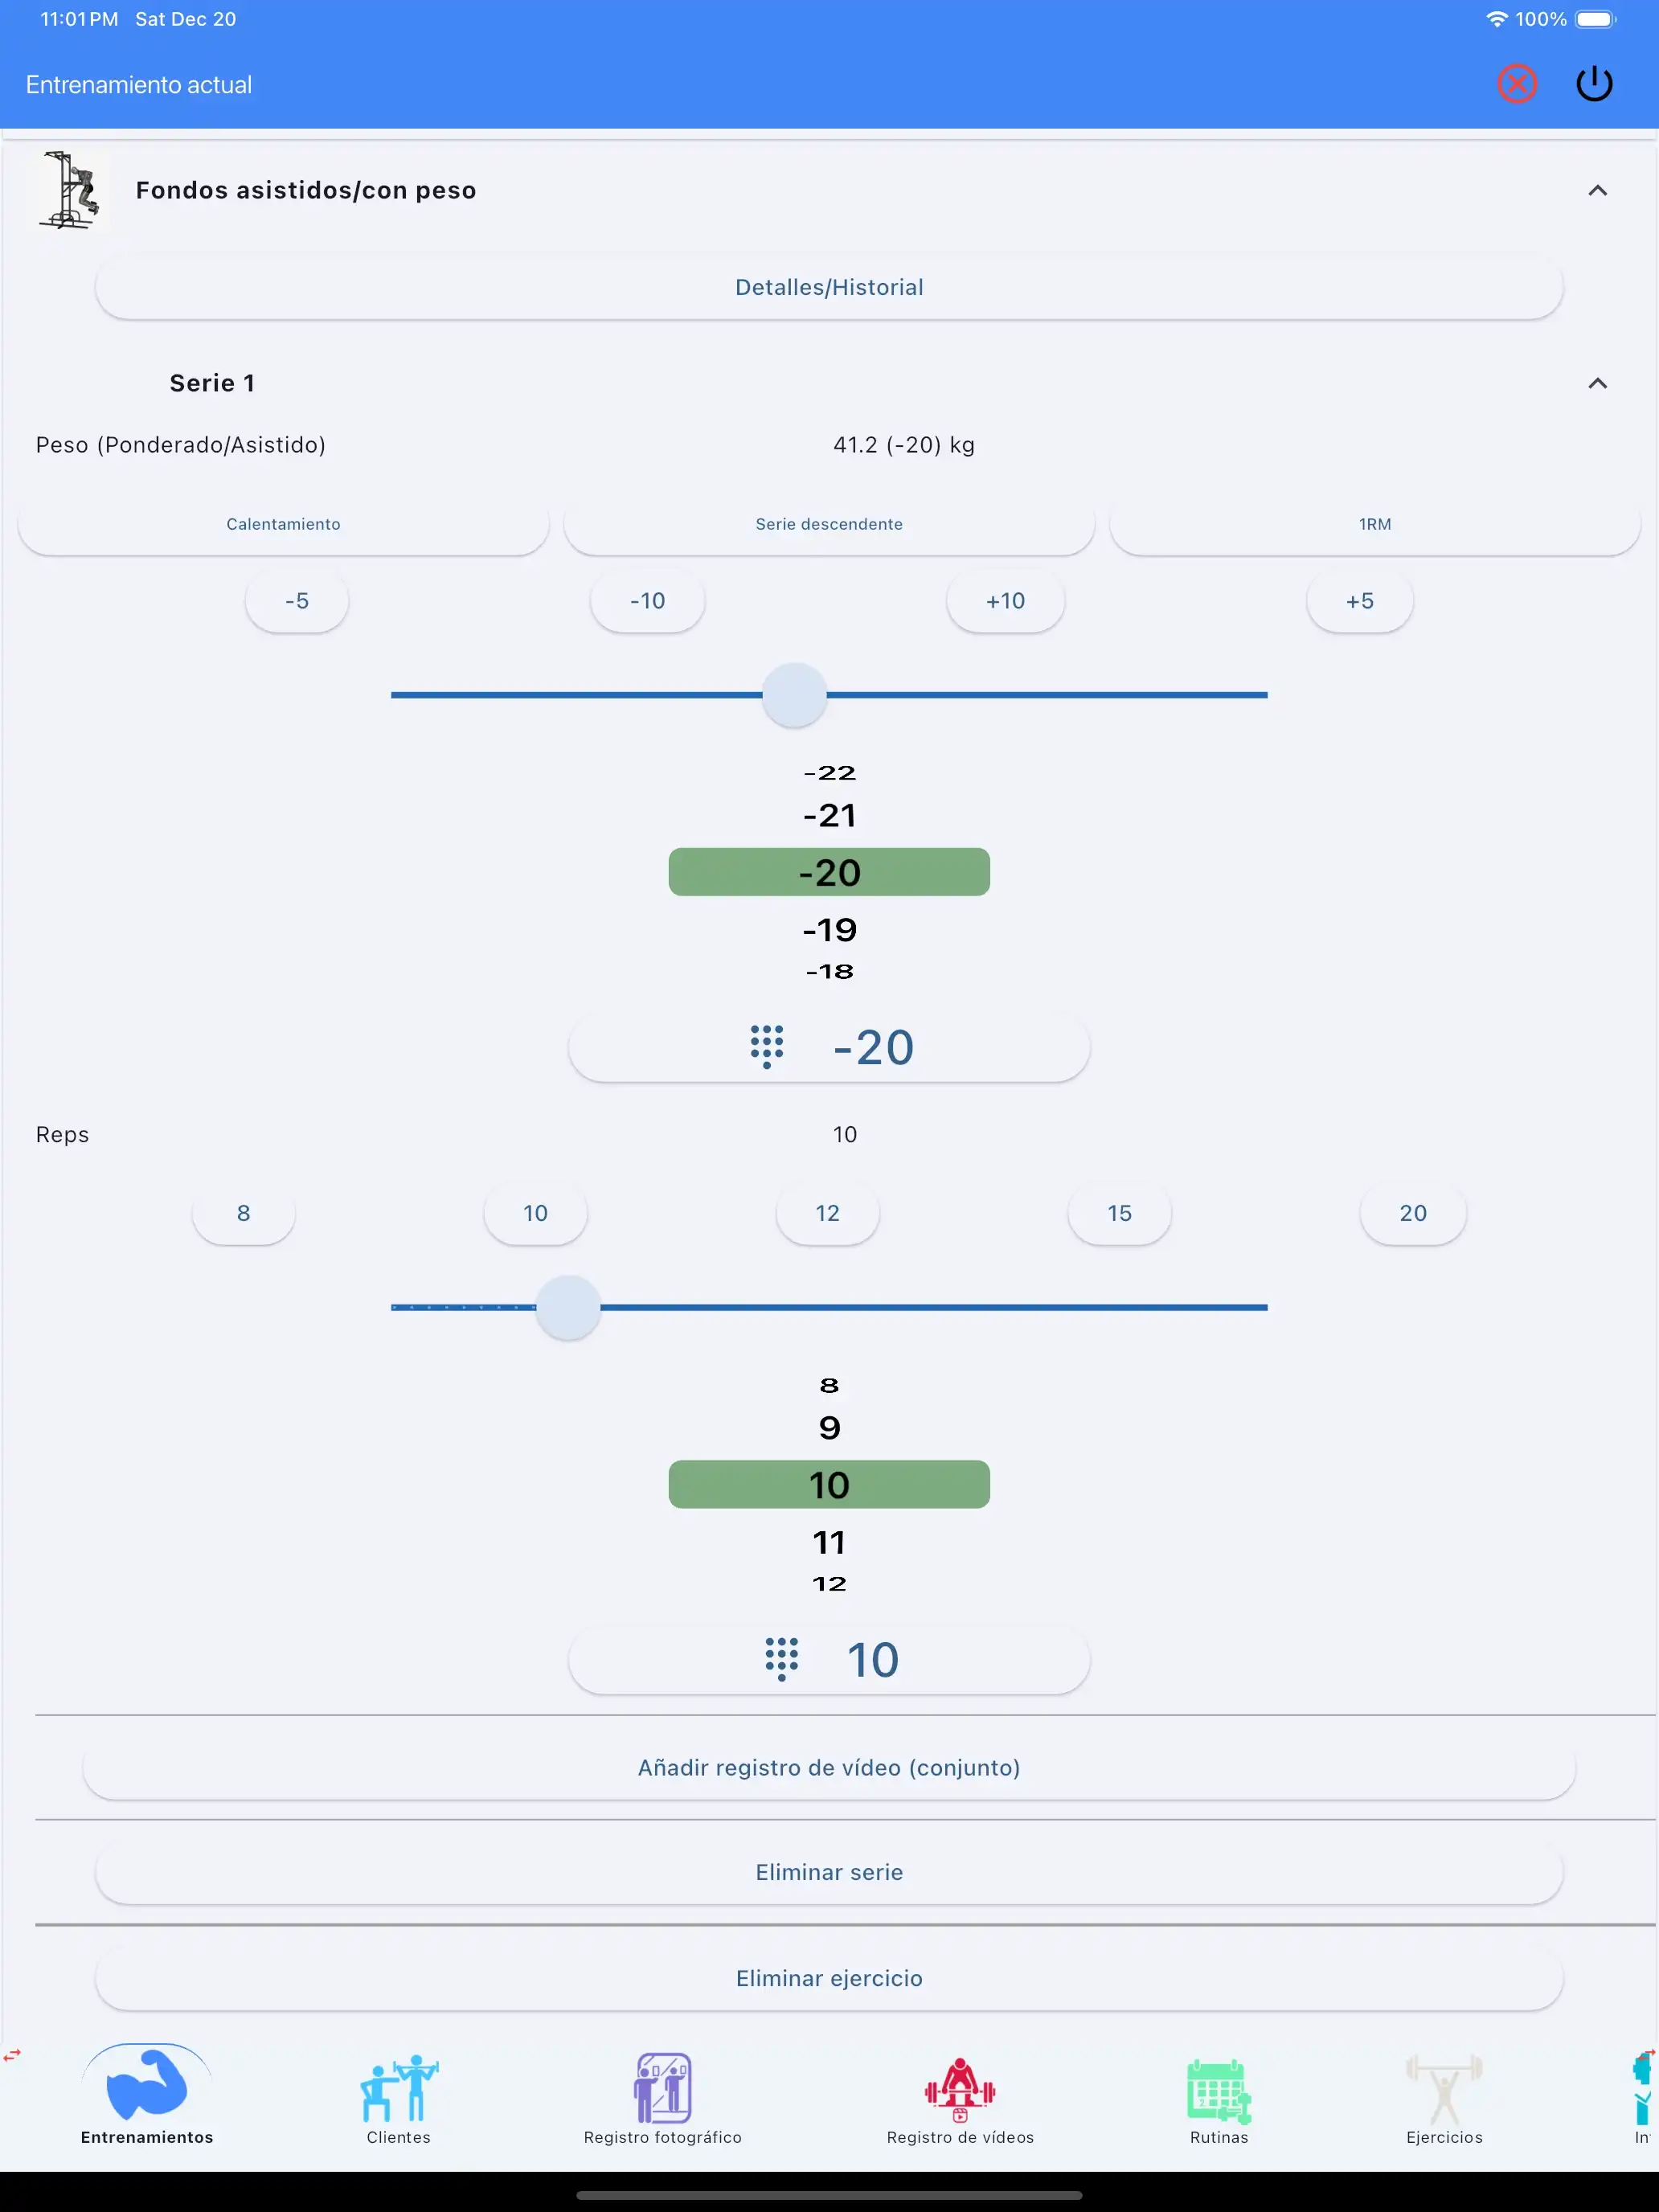Collapse the Serie 1 section
Viewport: 1659px width, 2212px height.
pos(1597,383)
